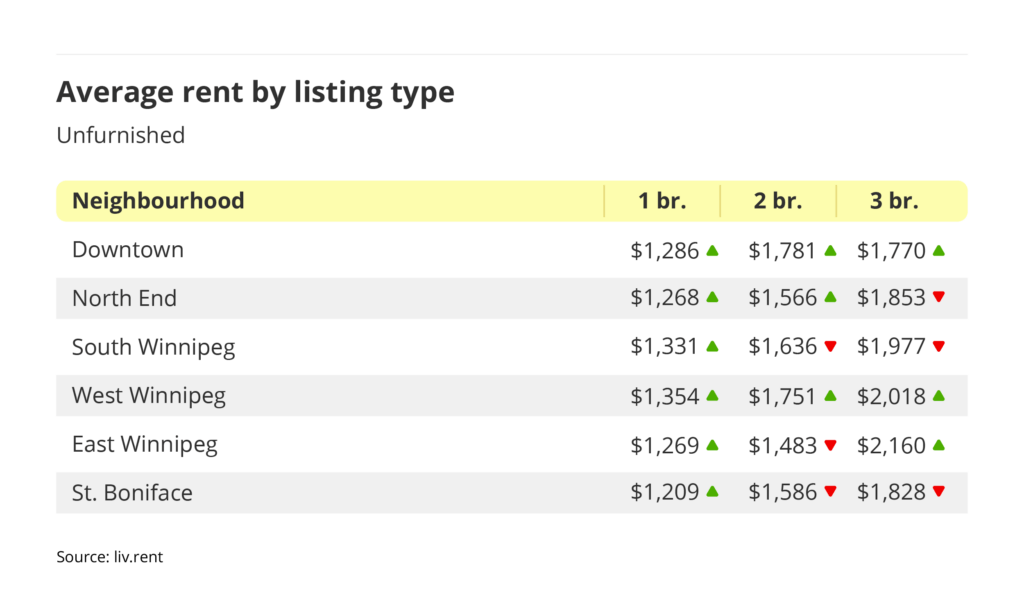Click green up arrow beside Downtown $1,286
1024x604 pixels.
712,250
